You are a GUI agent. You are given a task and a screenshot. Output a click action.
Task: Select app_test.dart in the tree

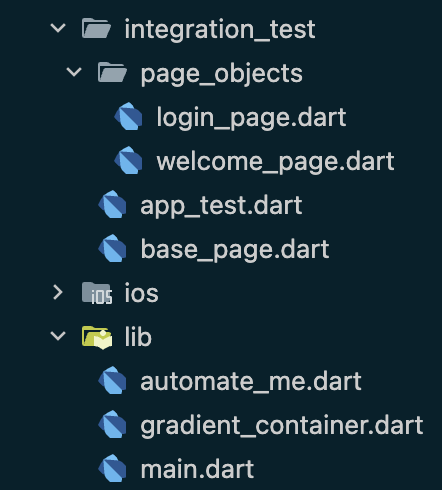tap(221, 205)
